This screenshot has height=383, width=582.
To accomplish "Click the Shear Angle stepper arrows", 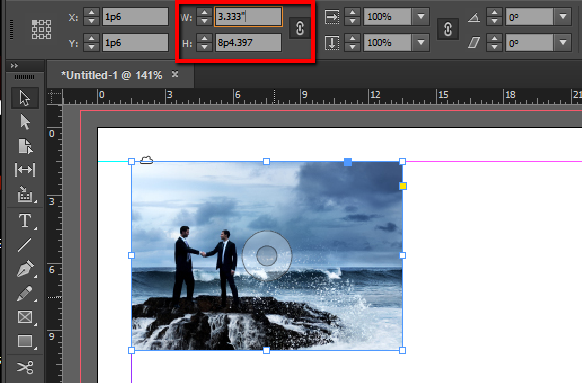I will (494, 43).
